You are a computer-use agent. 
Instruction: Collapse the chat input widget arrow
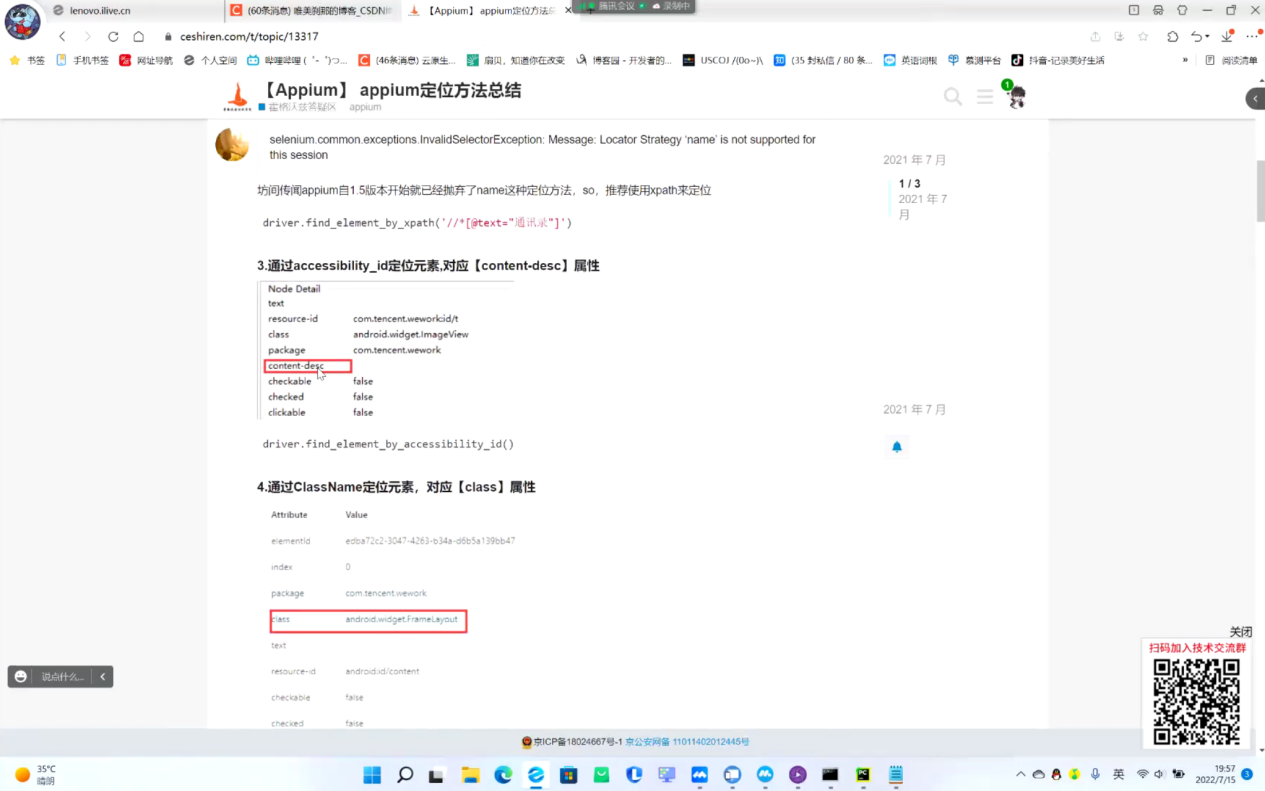click(x=102, y=677)
